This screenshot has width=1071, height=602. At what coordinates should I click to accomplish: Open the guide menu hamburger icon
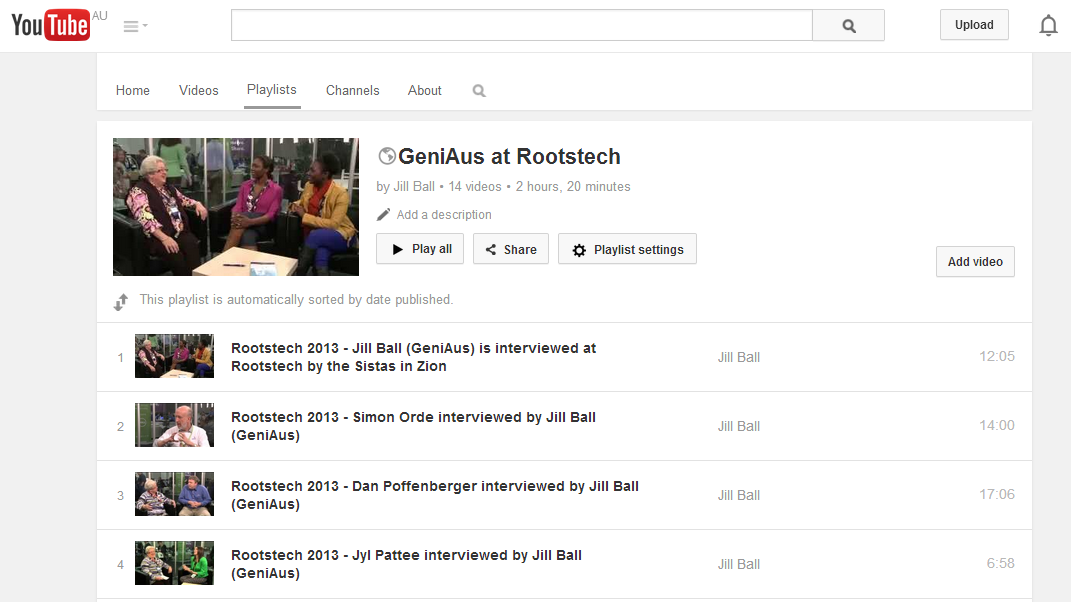click(135, 26)
